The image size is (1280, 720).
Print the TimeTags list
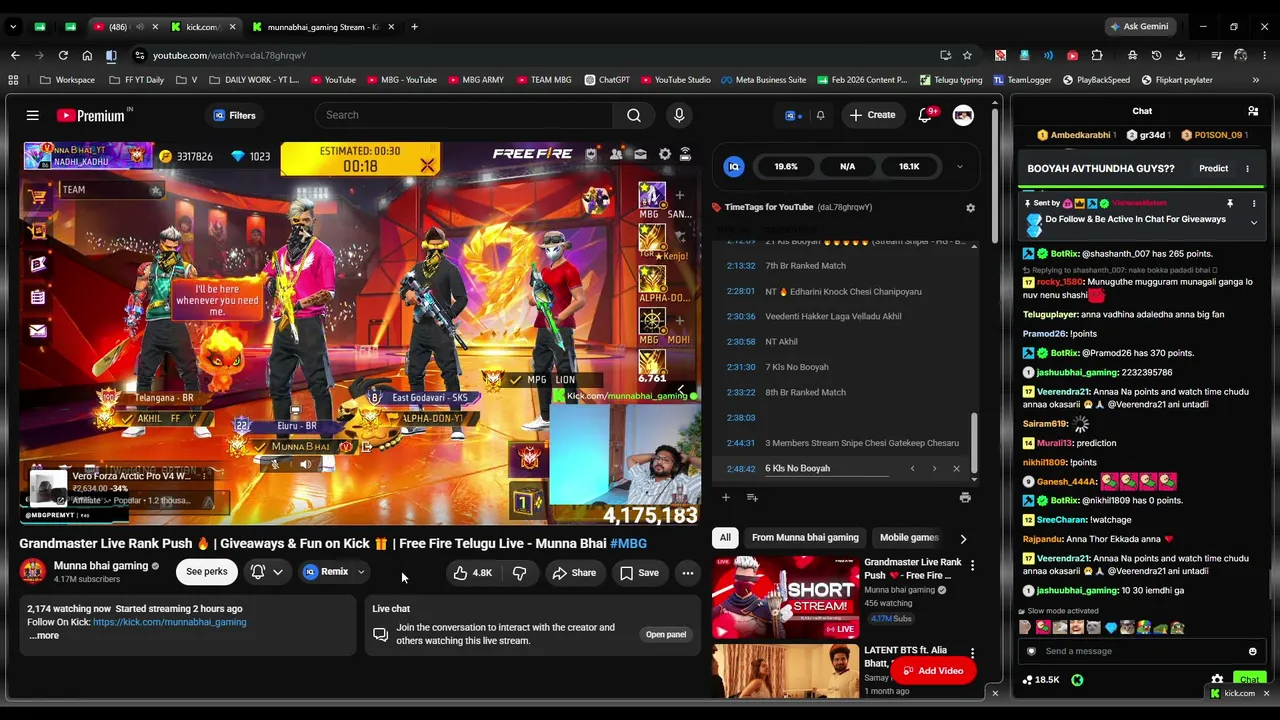(965, 497)
